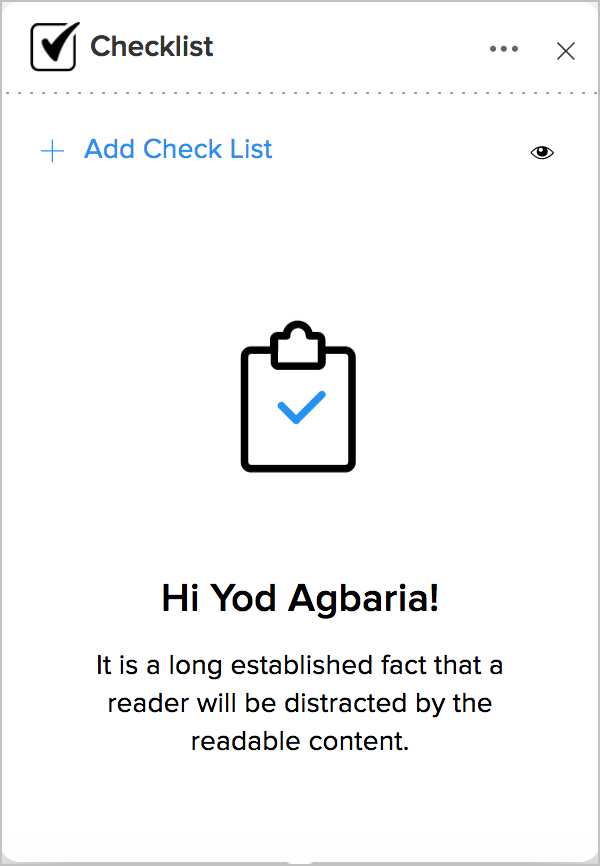Click the word "Add" in Add Check List
600x866 pixels.
[110, 150]
